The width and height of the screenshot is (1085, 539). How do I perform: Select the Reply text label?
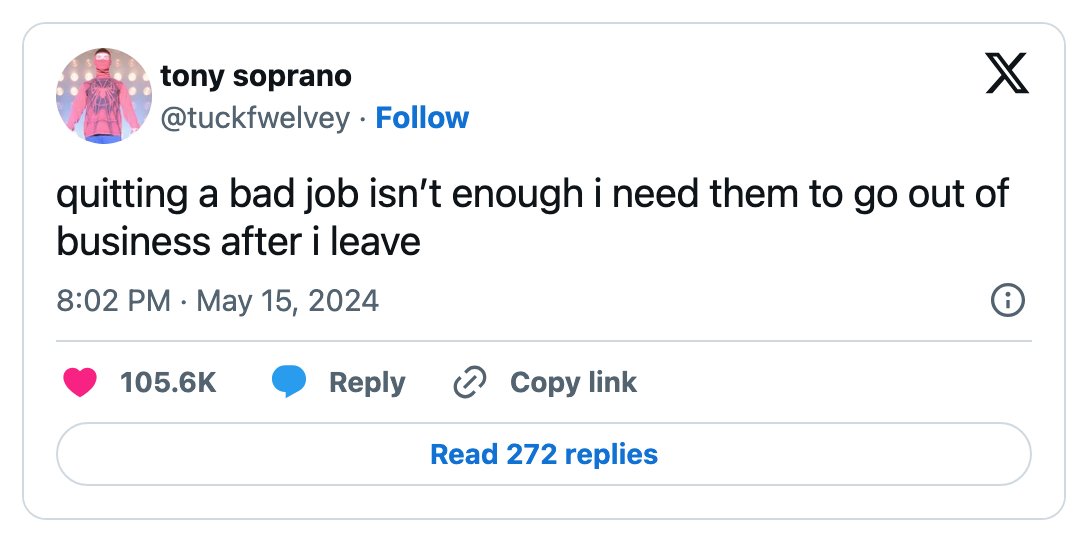(367, 383)
